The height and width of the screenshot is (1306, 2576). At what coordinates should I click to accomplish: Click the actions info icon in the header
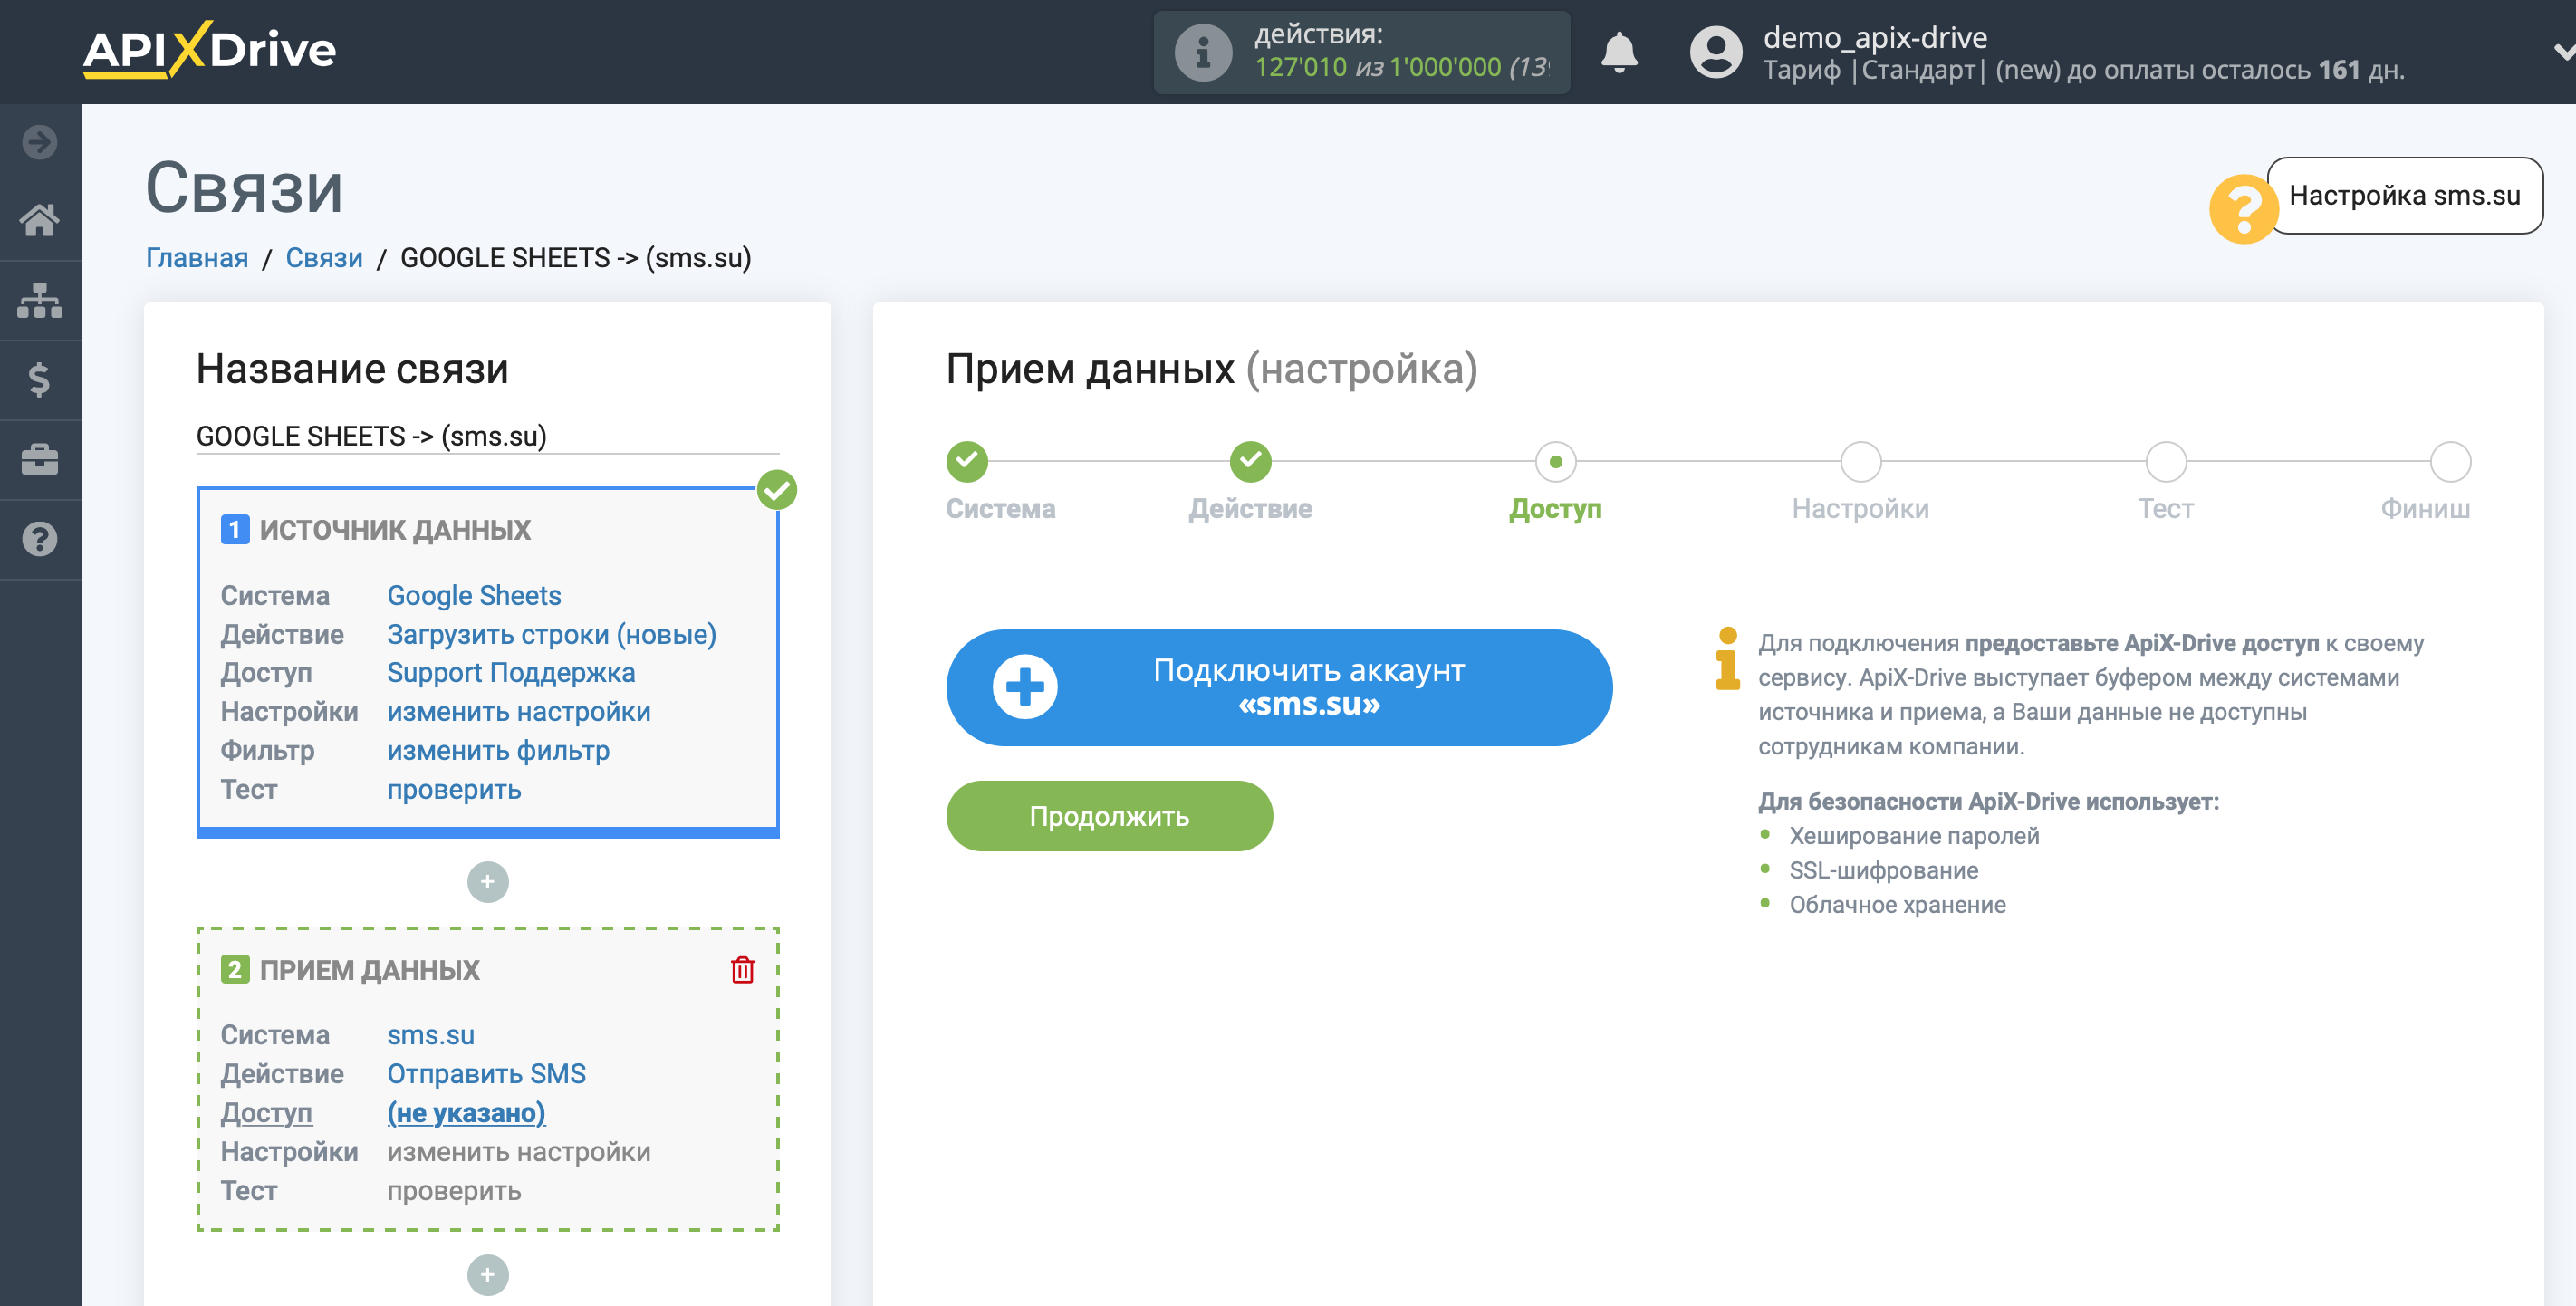(x=1203, y=52)
